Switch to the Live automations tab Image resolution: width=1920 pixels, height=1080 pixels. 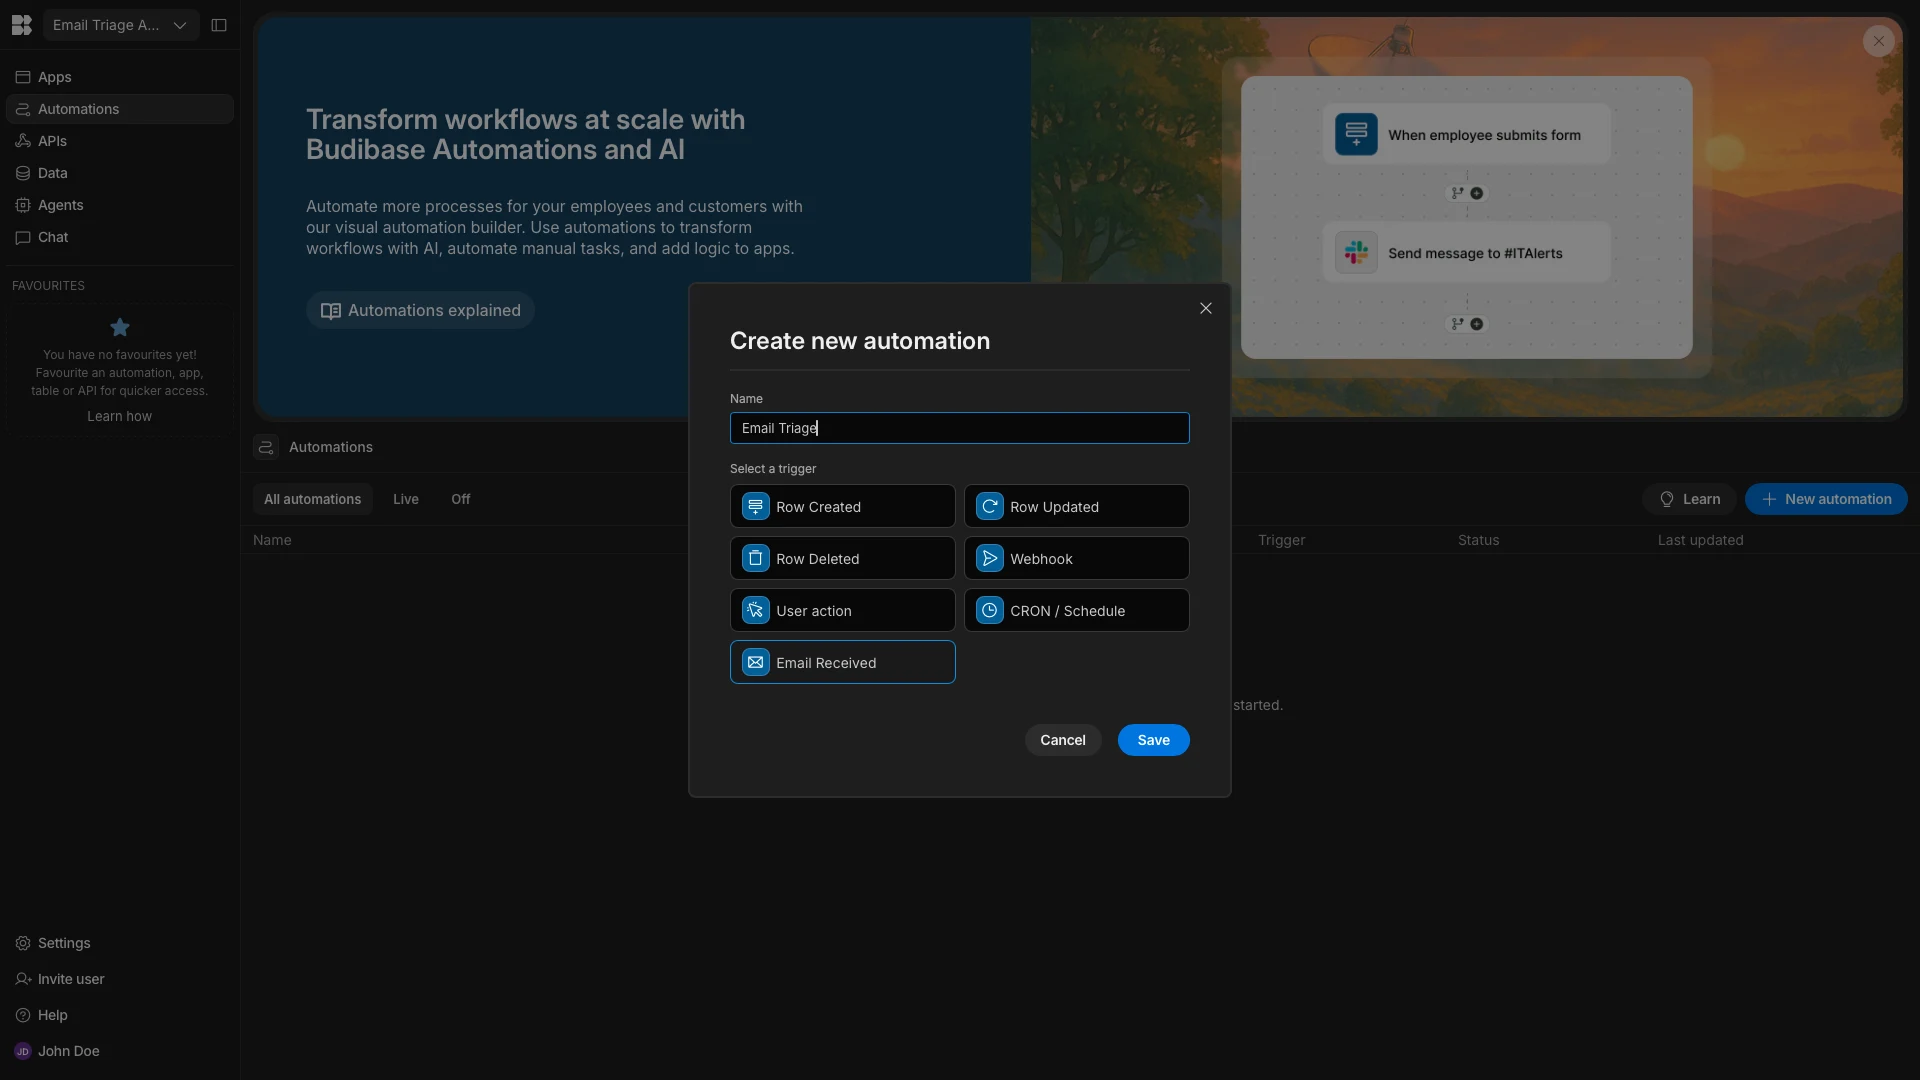pyautogui.click(x=405, y=499)
